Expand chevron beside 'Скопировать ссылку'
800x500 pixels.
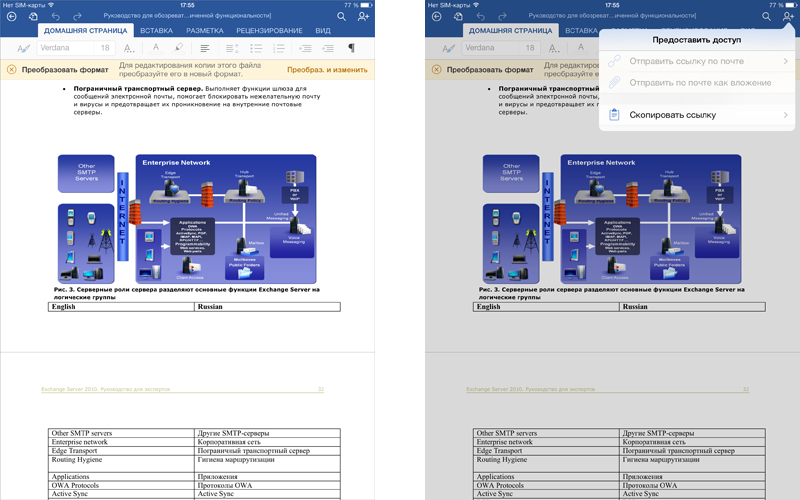pos(786,115)
